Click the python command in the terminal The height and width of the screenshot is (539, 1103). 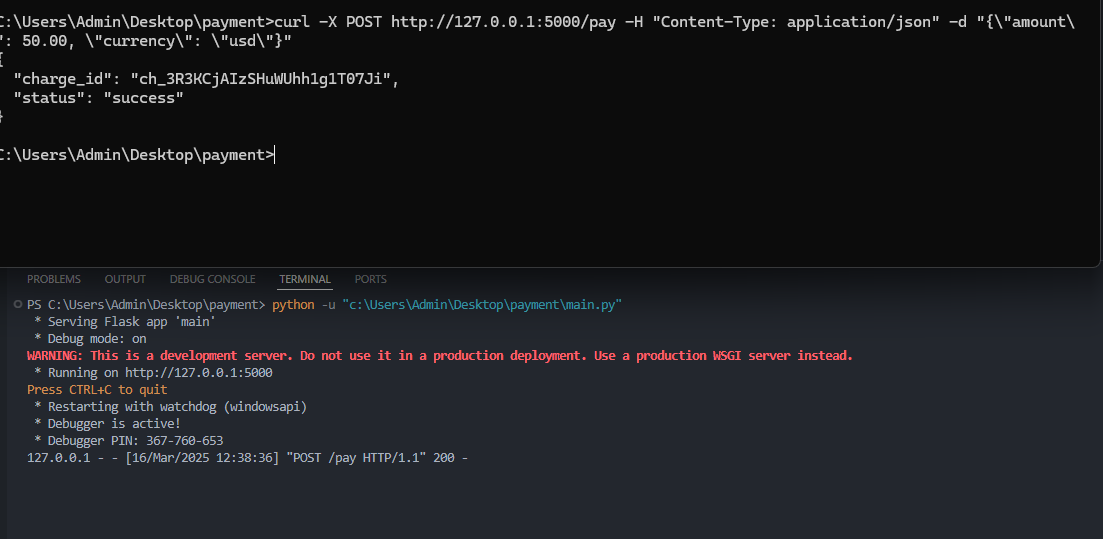[290, 305]
